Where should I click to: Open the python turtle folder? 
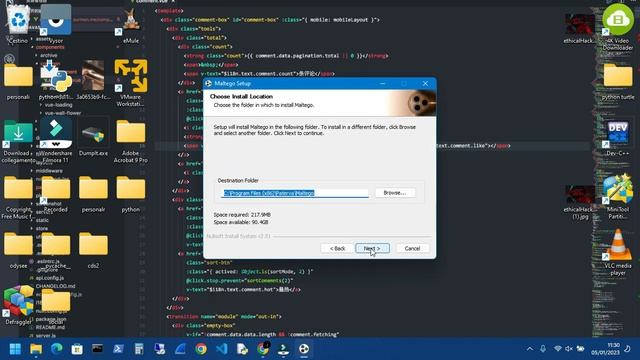click(618, 81)
